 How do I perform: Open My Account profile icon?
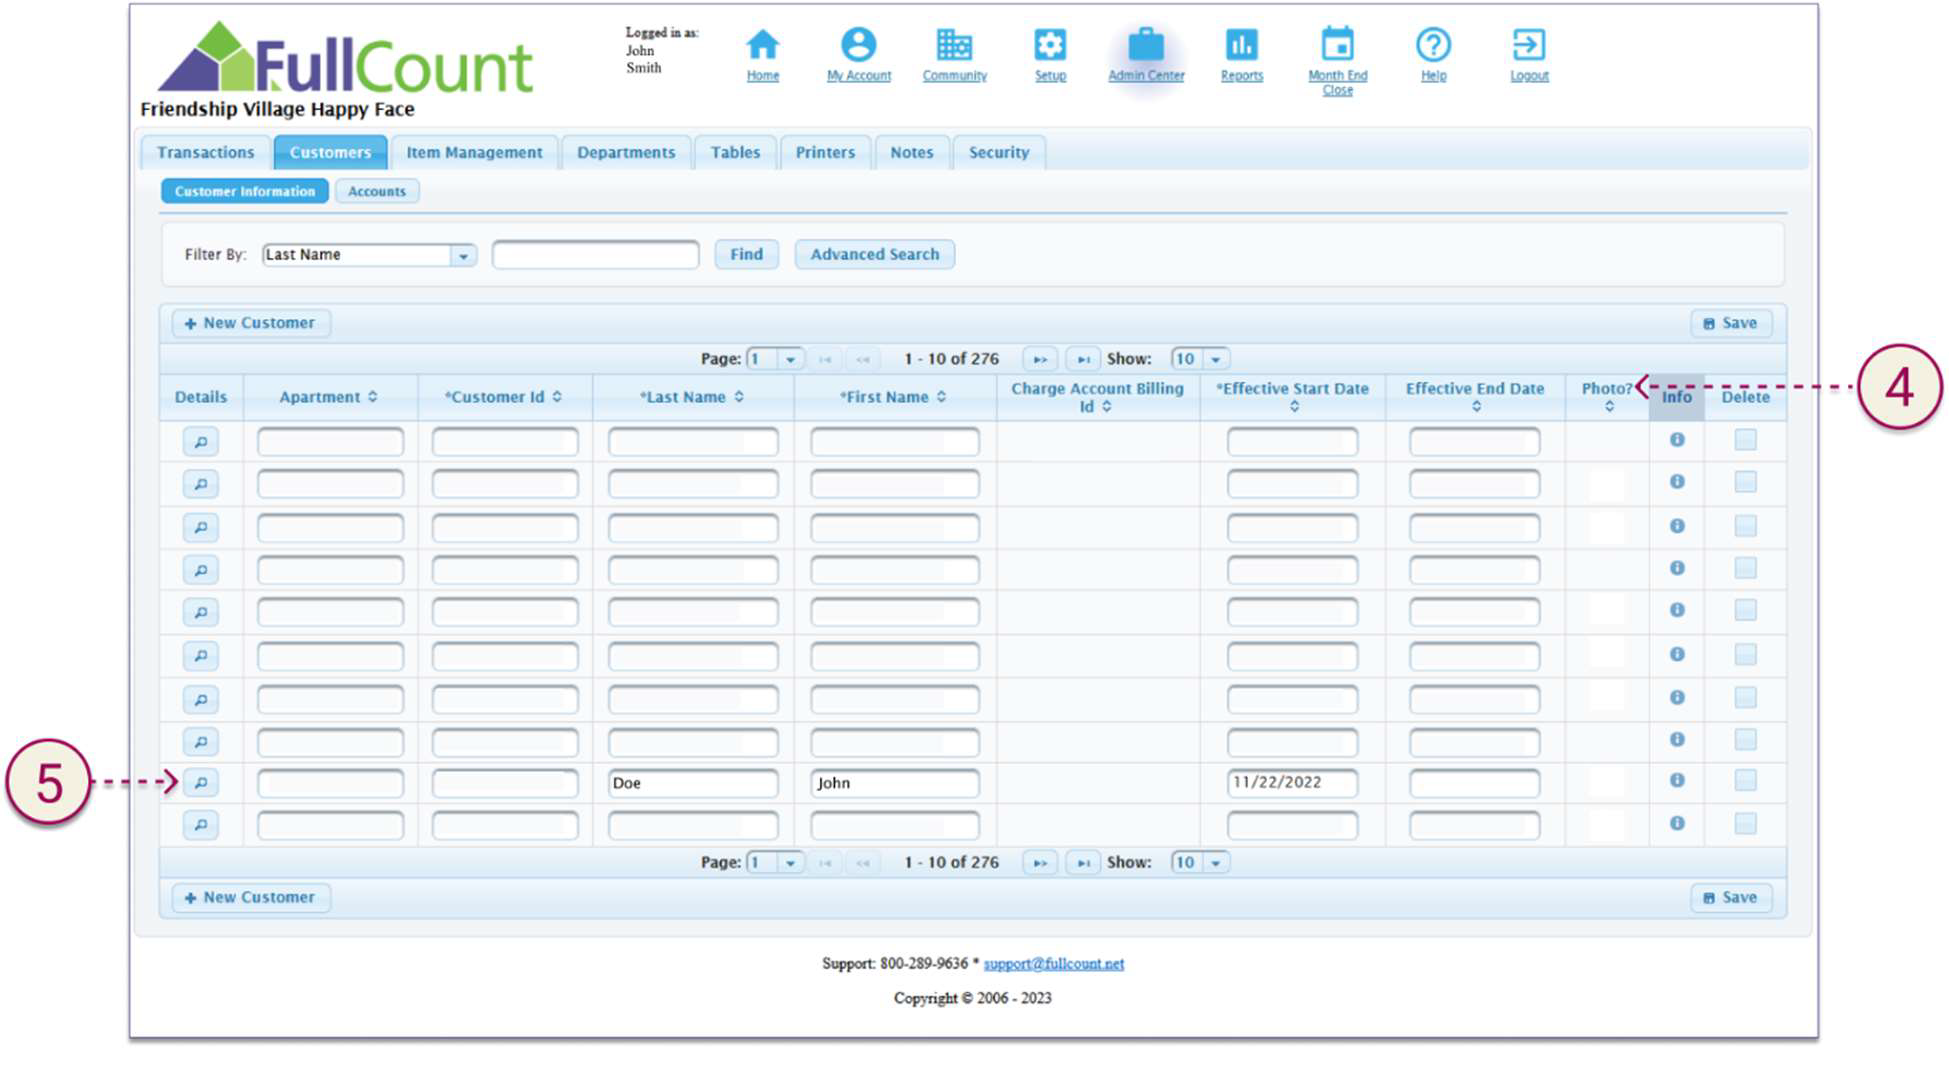click(858, 45)
